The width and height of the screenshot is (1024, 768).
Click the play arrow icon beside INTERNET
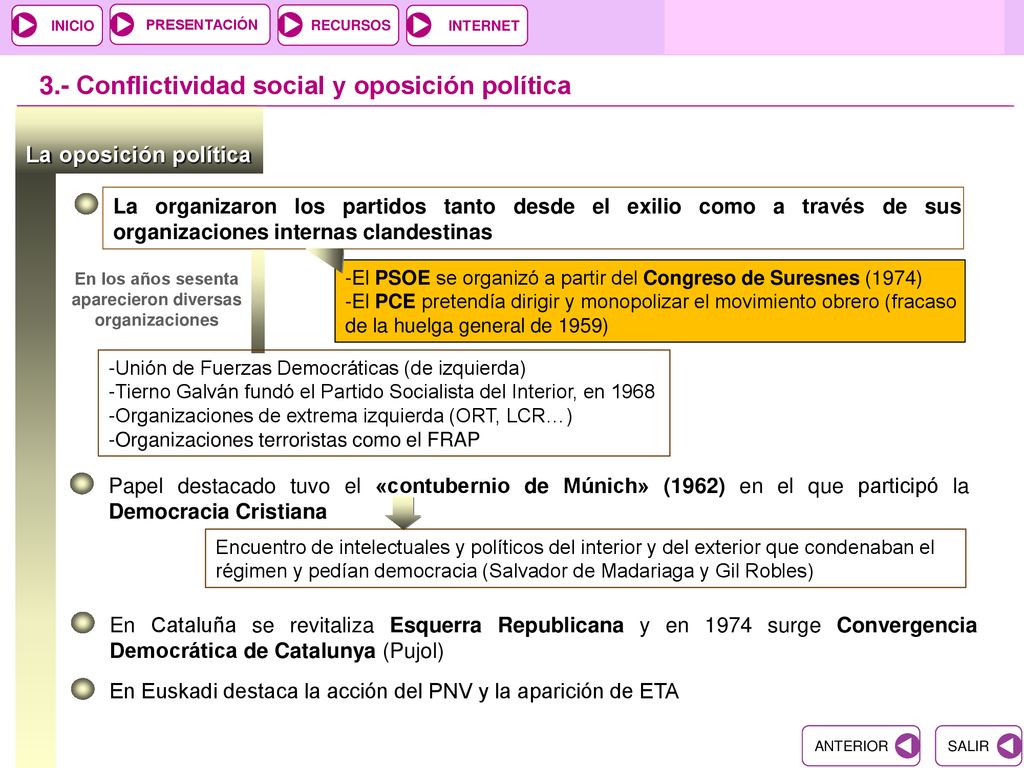pos(419,25)
